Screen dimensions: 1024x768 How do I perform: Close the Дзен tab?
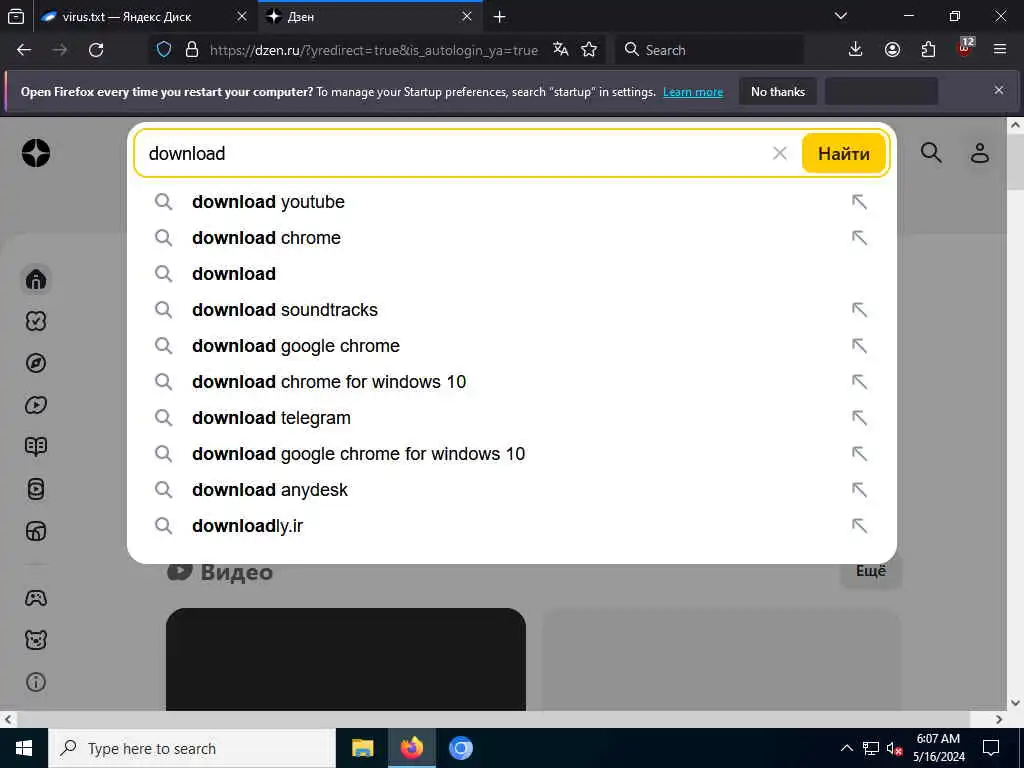[x=466, y=17]
